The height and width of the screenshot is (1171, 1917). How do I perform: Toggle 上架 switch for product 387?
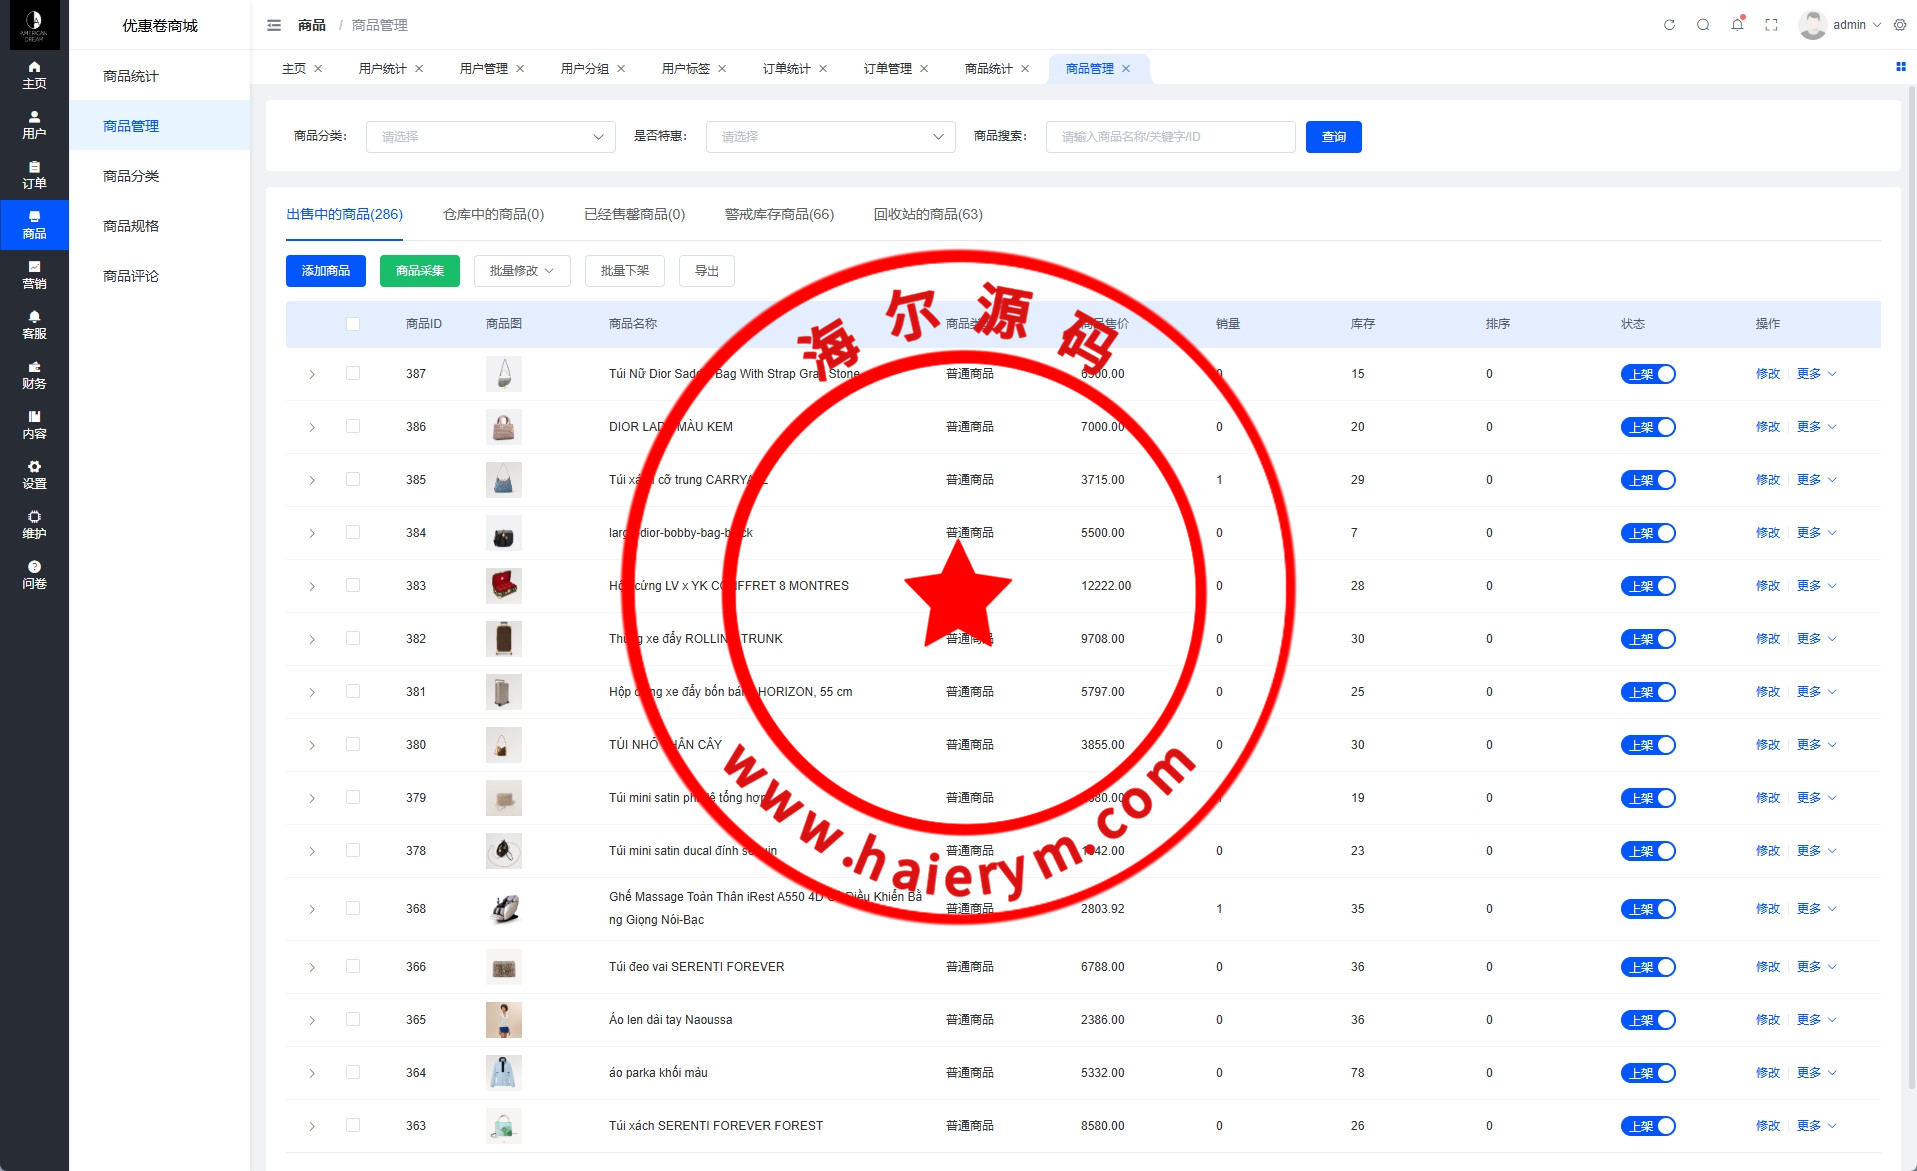pyautogui.click(x=1647, y=374)
